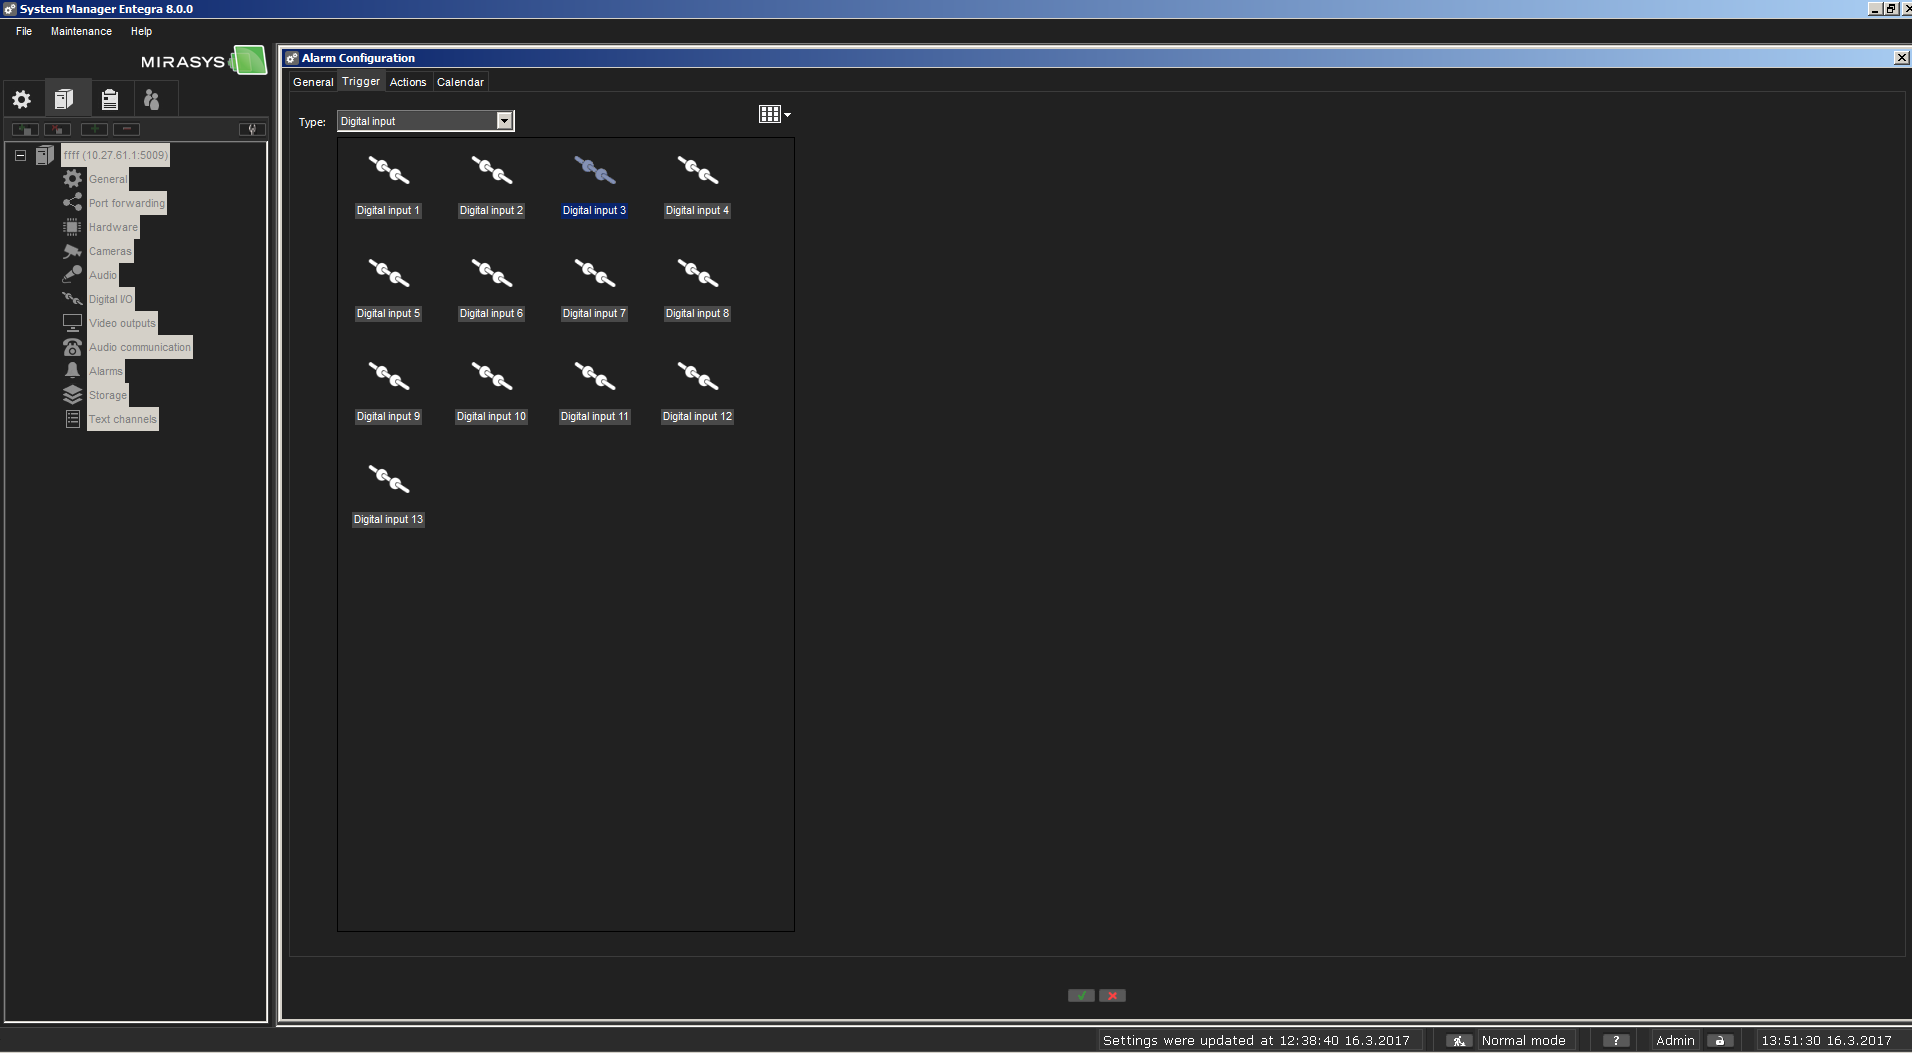Collapse the ffff server tree node
1912x1053 pixels.
[x=20, y=155]
